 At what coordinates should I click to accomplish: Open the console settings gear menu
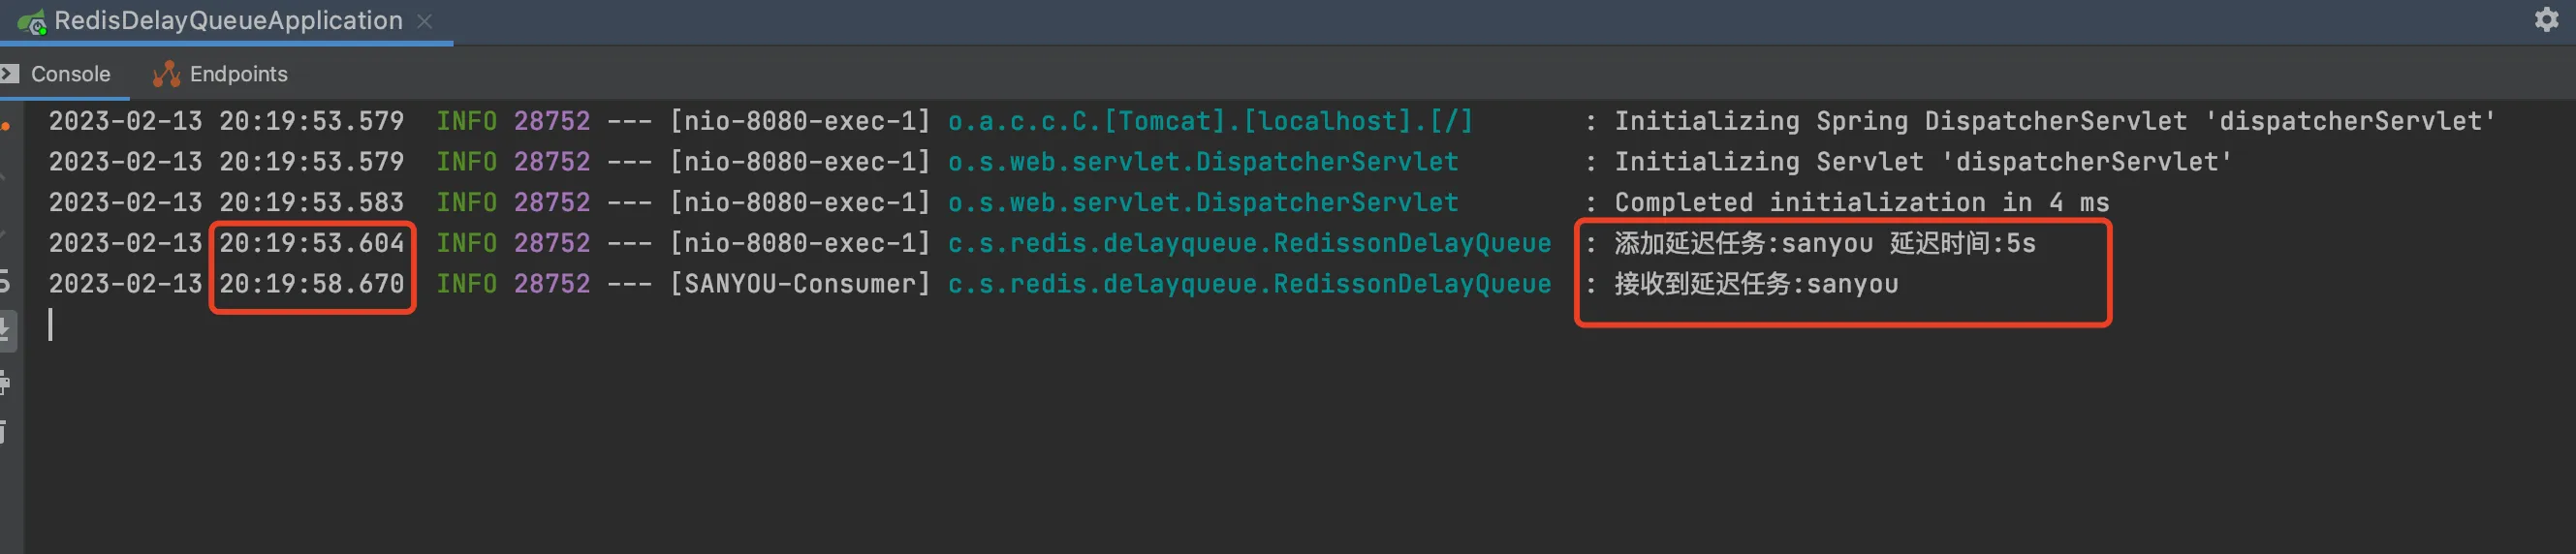click(2545, 20)
